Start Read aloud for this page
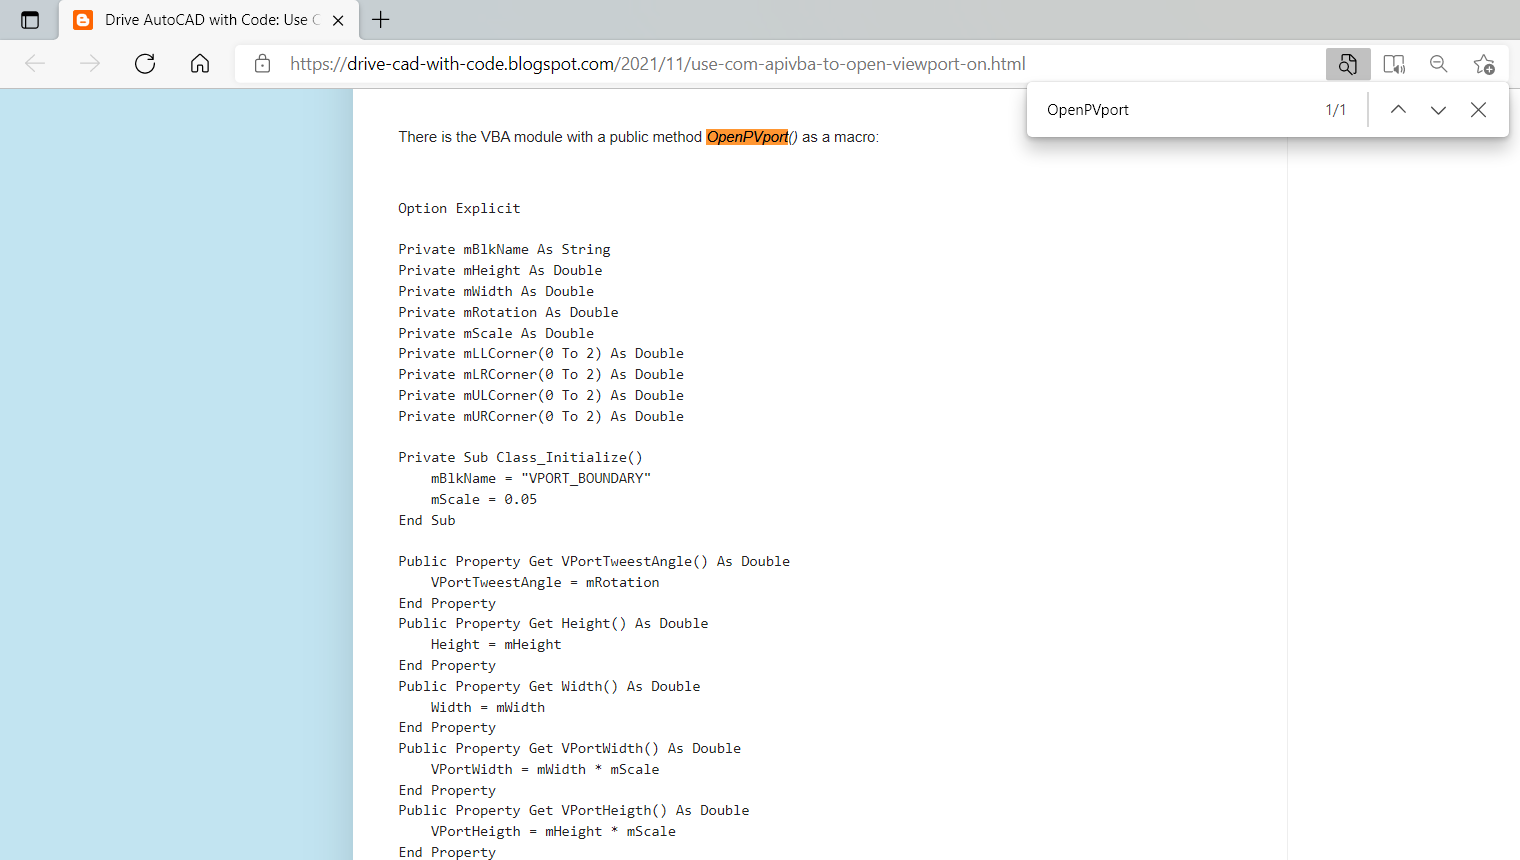 click(1393, 63)
